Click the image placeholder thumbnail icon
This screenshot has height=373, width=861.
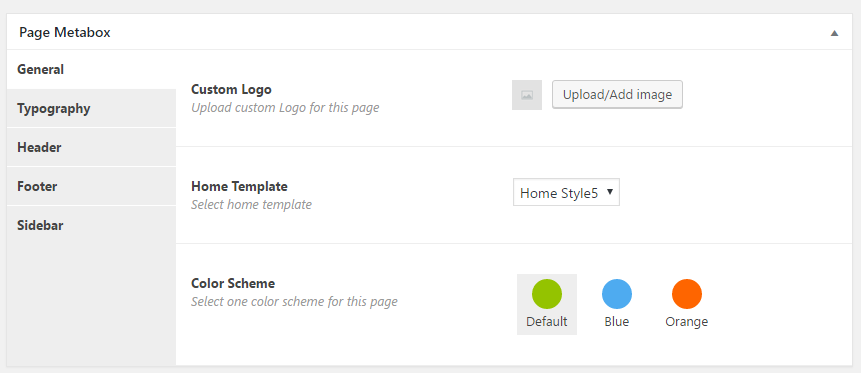point(527,95)
